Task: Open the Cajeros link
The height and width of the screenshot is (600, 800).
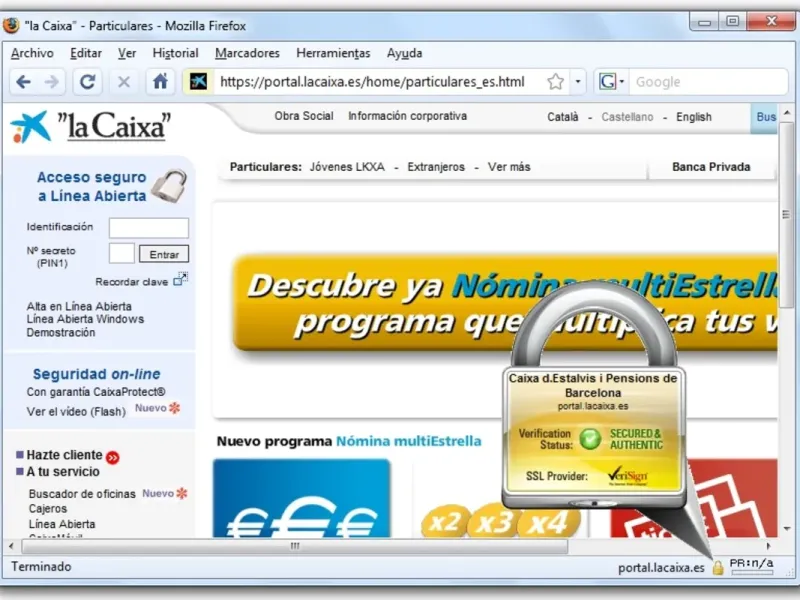Action: click(x=48, y=509)
